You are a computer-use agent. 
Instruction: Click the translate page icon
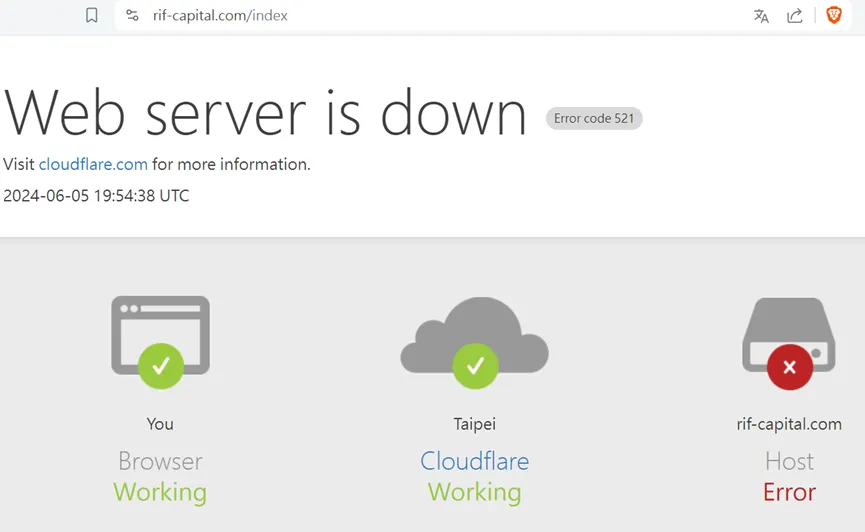tap(761, 15)
